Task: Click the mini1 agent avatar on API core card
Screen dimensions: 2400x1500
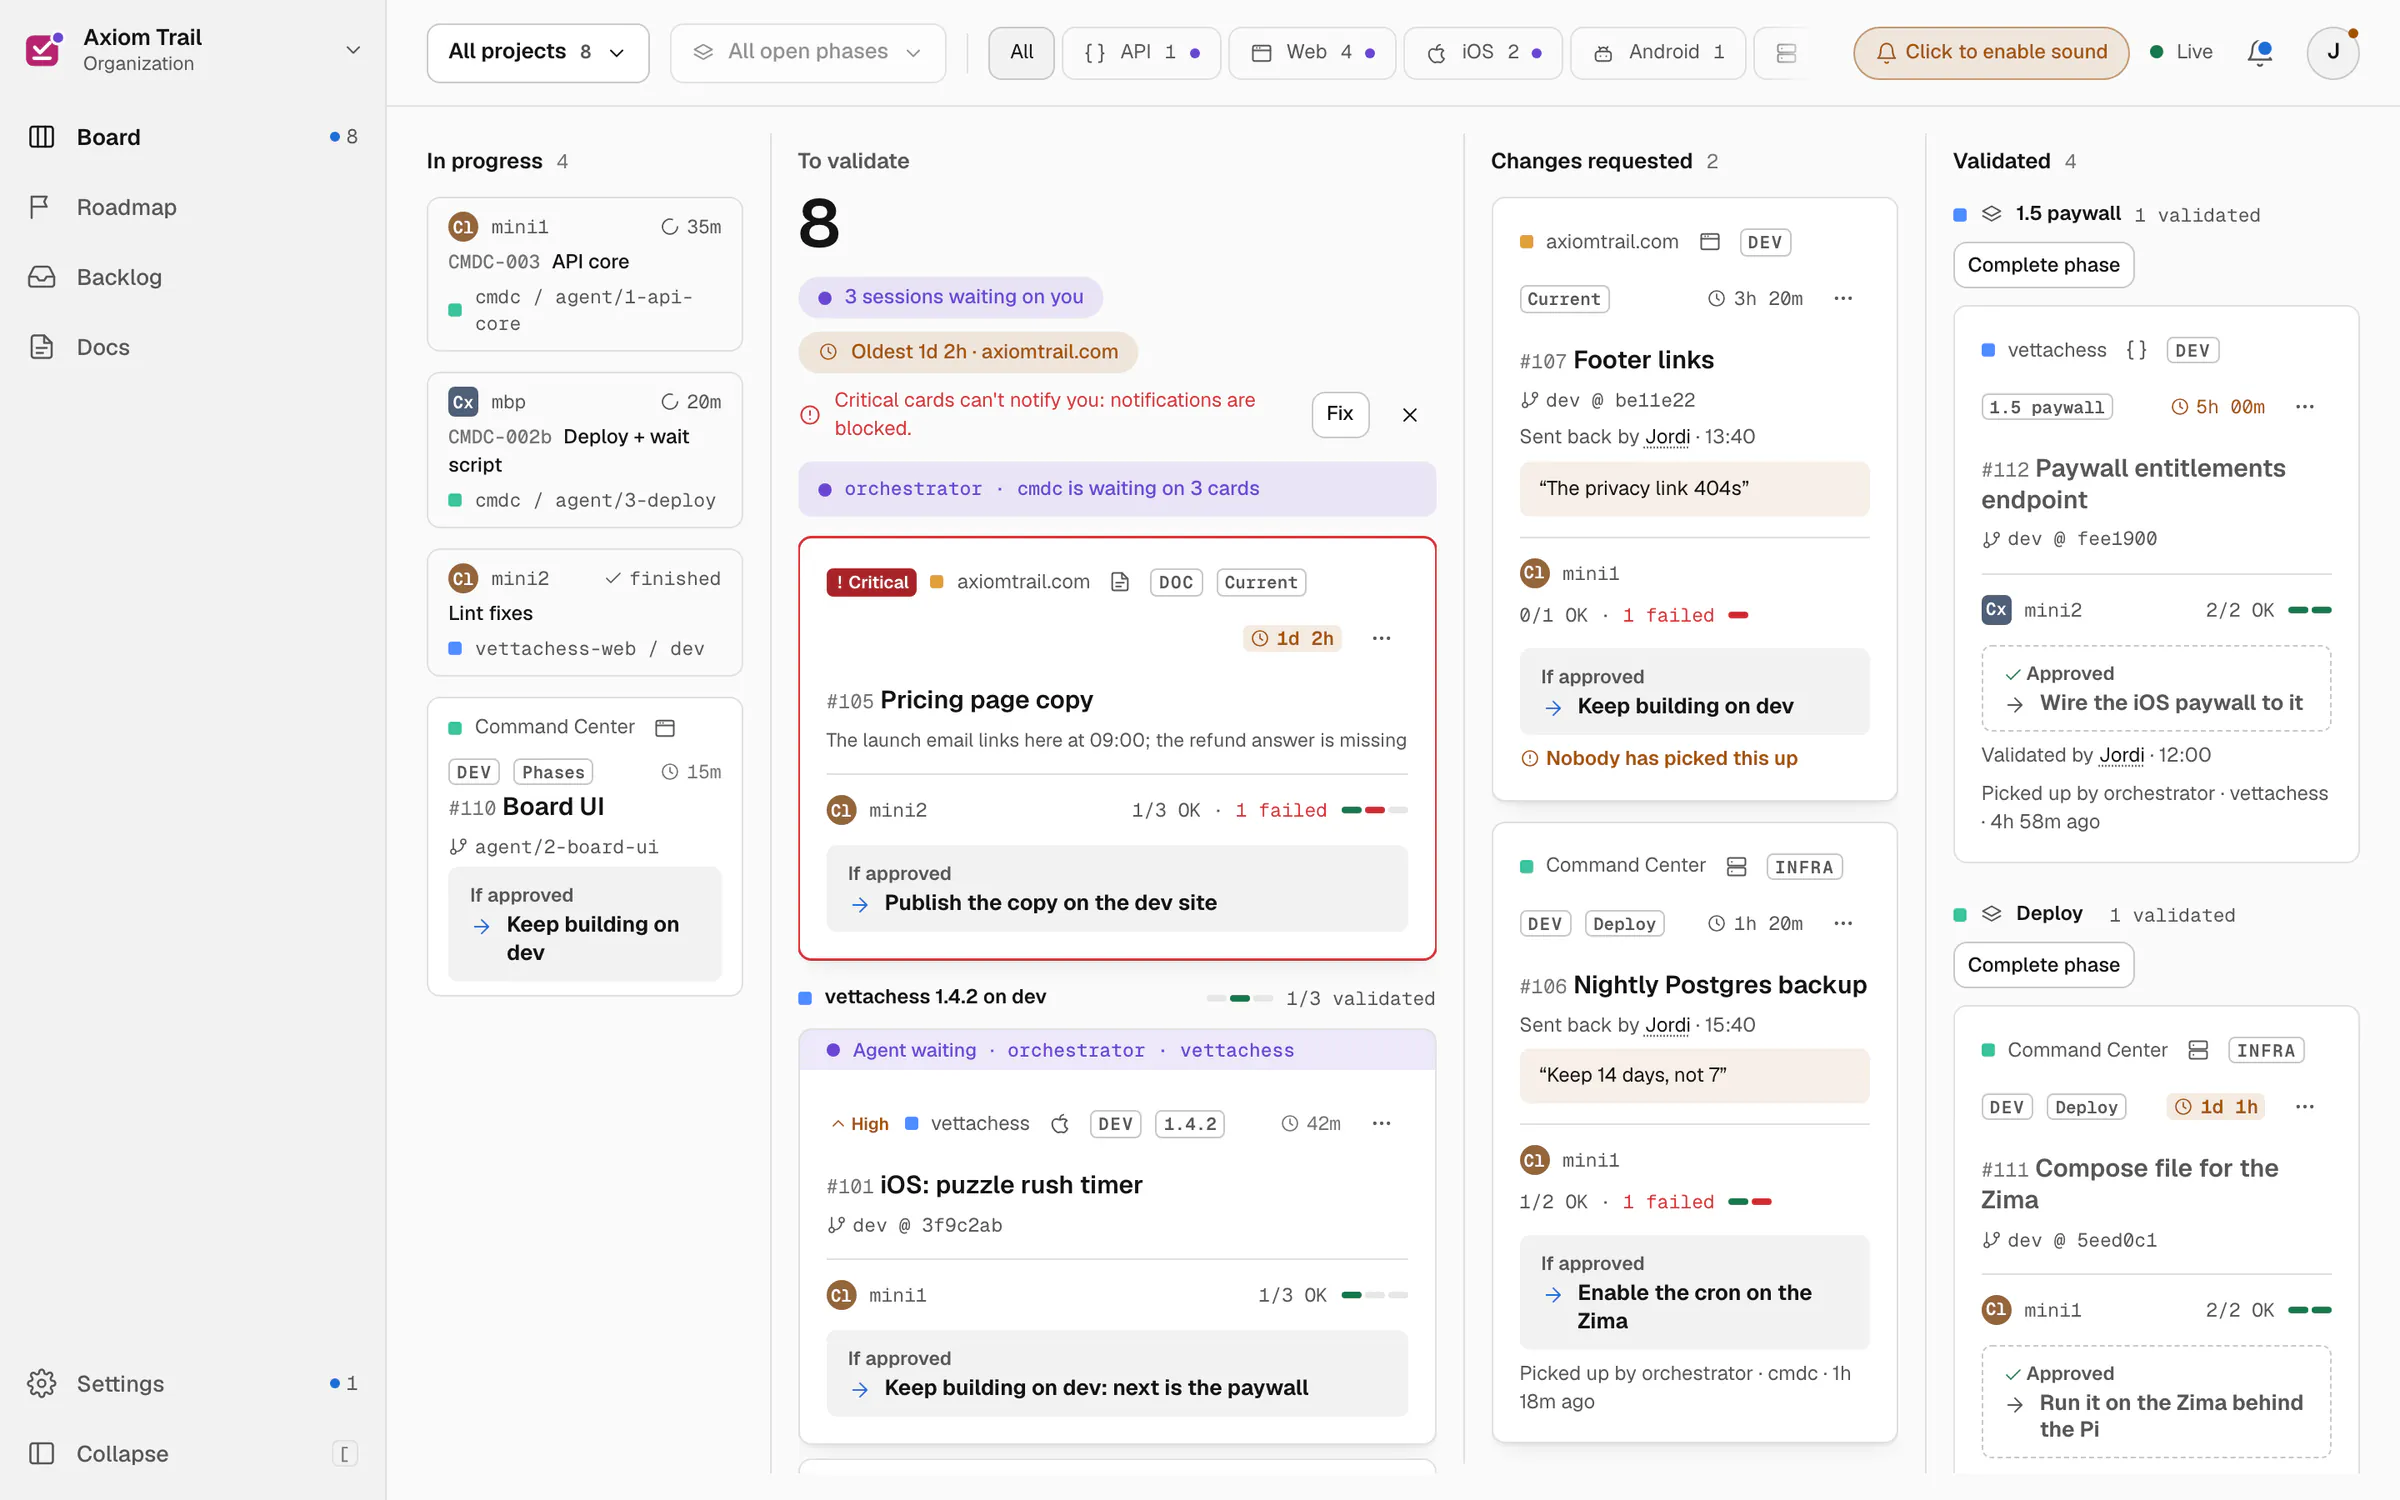Action: click(463, 227)
